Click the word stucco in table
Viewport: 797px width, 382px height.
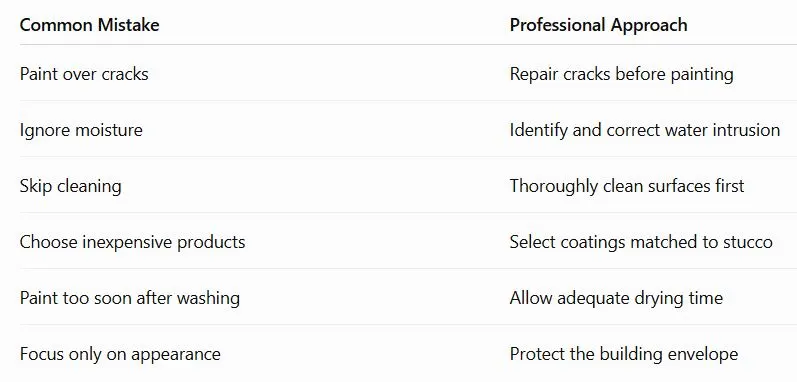(748, 242)
